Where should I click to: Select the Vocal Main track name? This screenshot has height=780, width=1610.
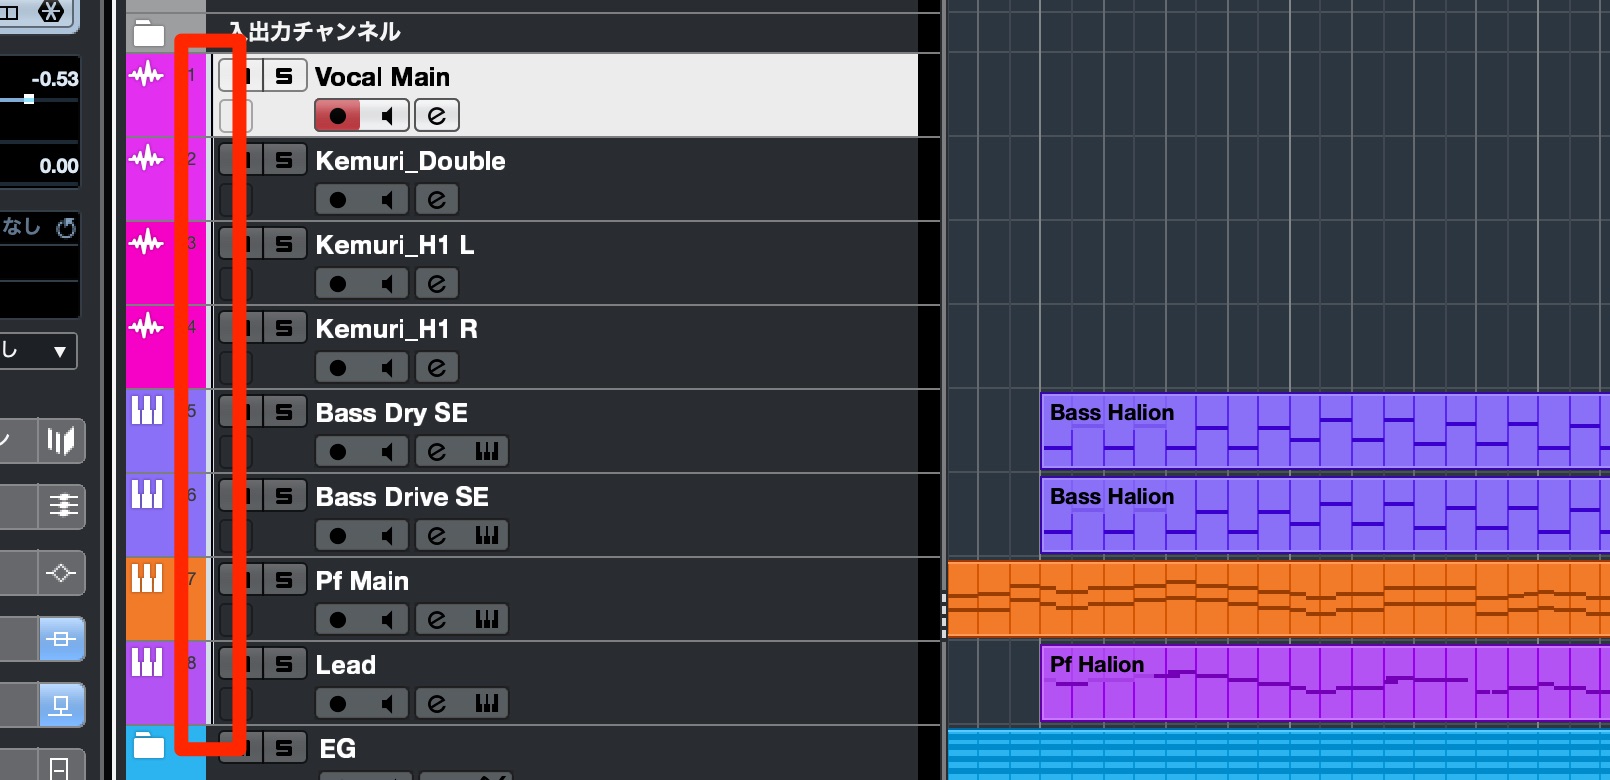coord(382,77)
